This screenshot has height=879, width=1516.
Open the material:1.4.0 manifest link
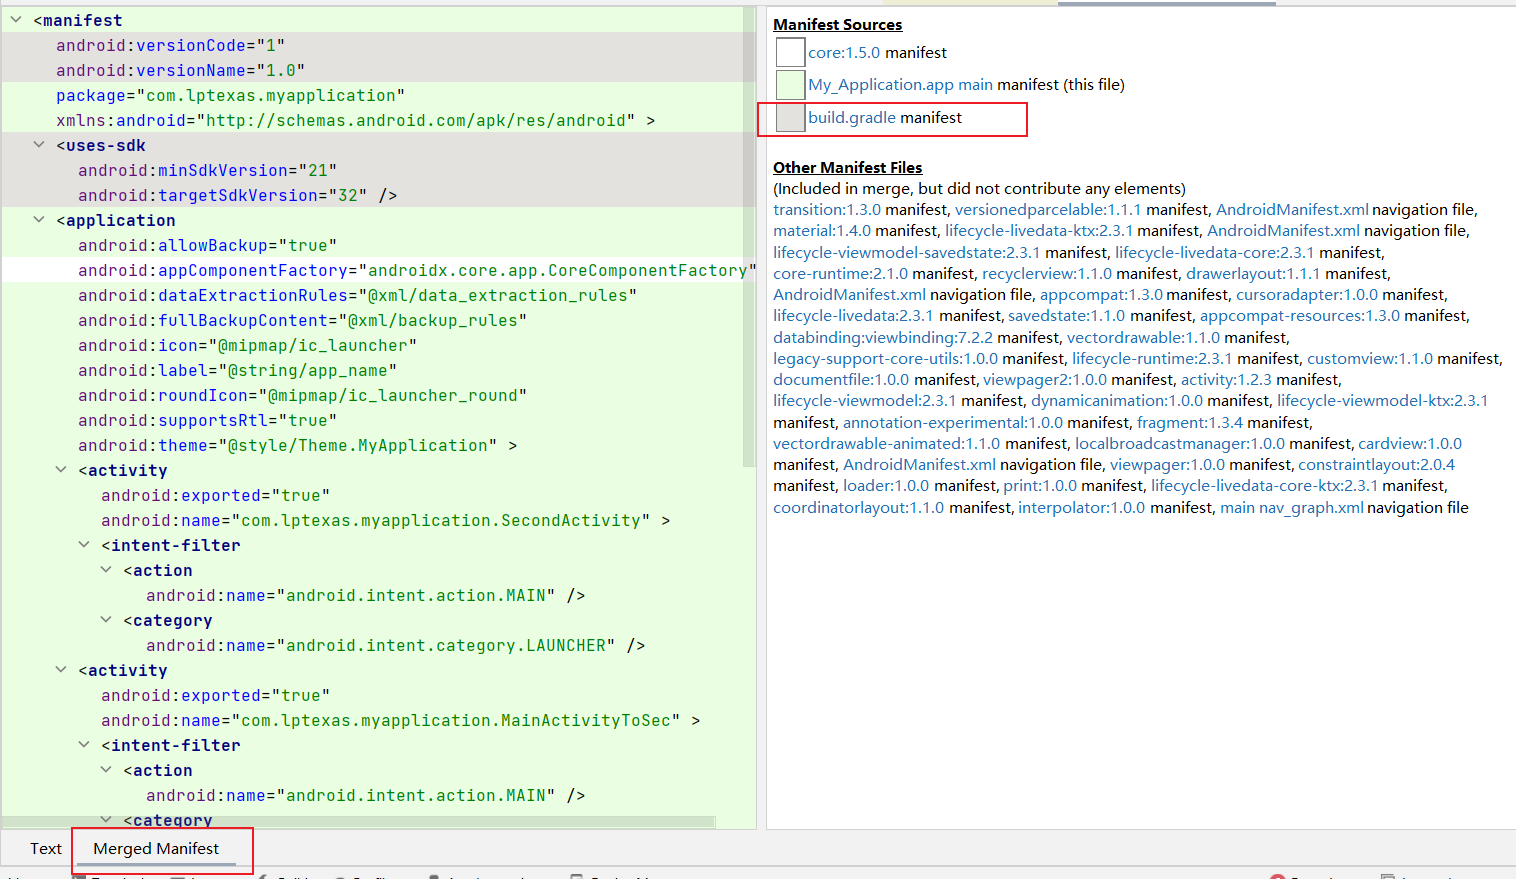pyautogui.click(x=822, y=231)
